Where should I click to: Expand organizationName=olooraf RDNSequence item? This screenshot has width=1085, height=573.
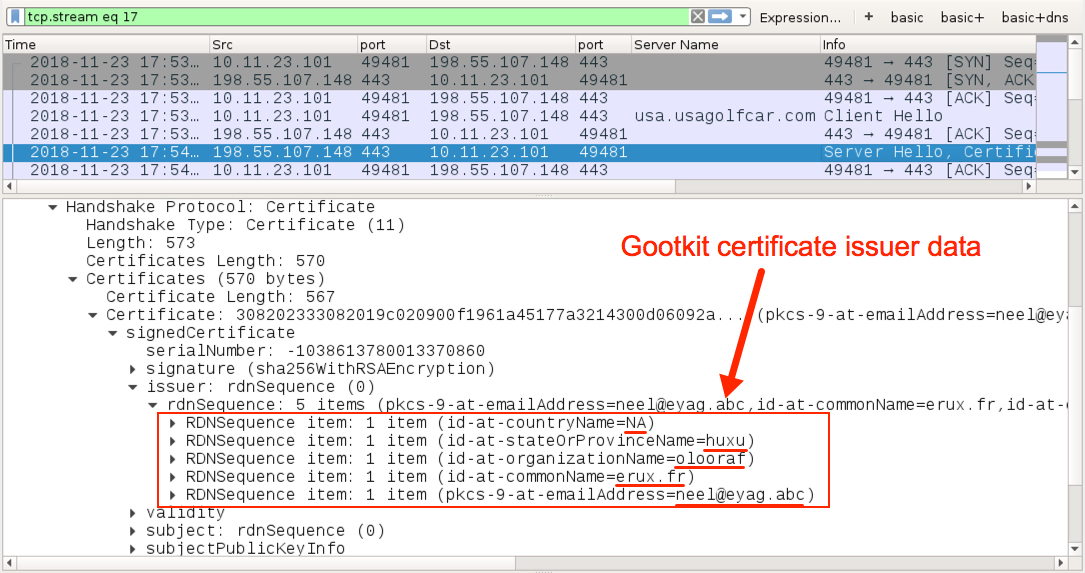click(x=172, y=459)
